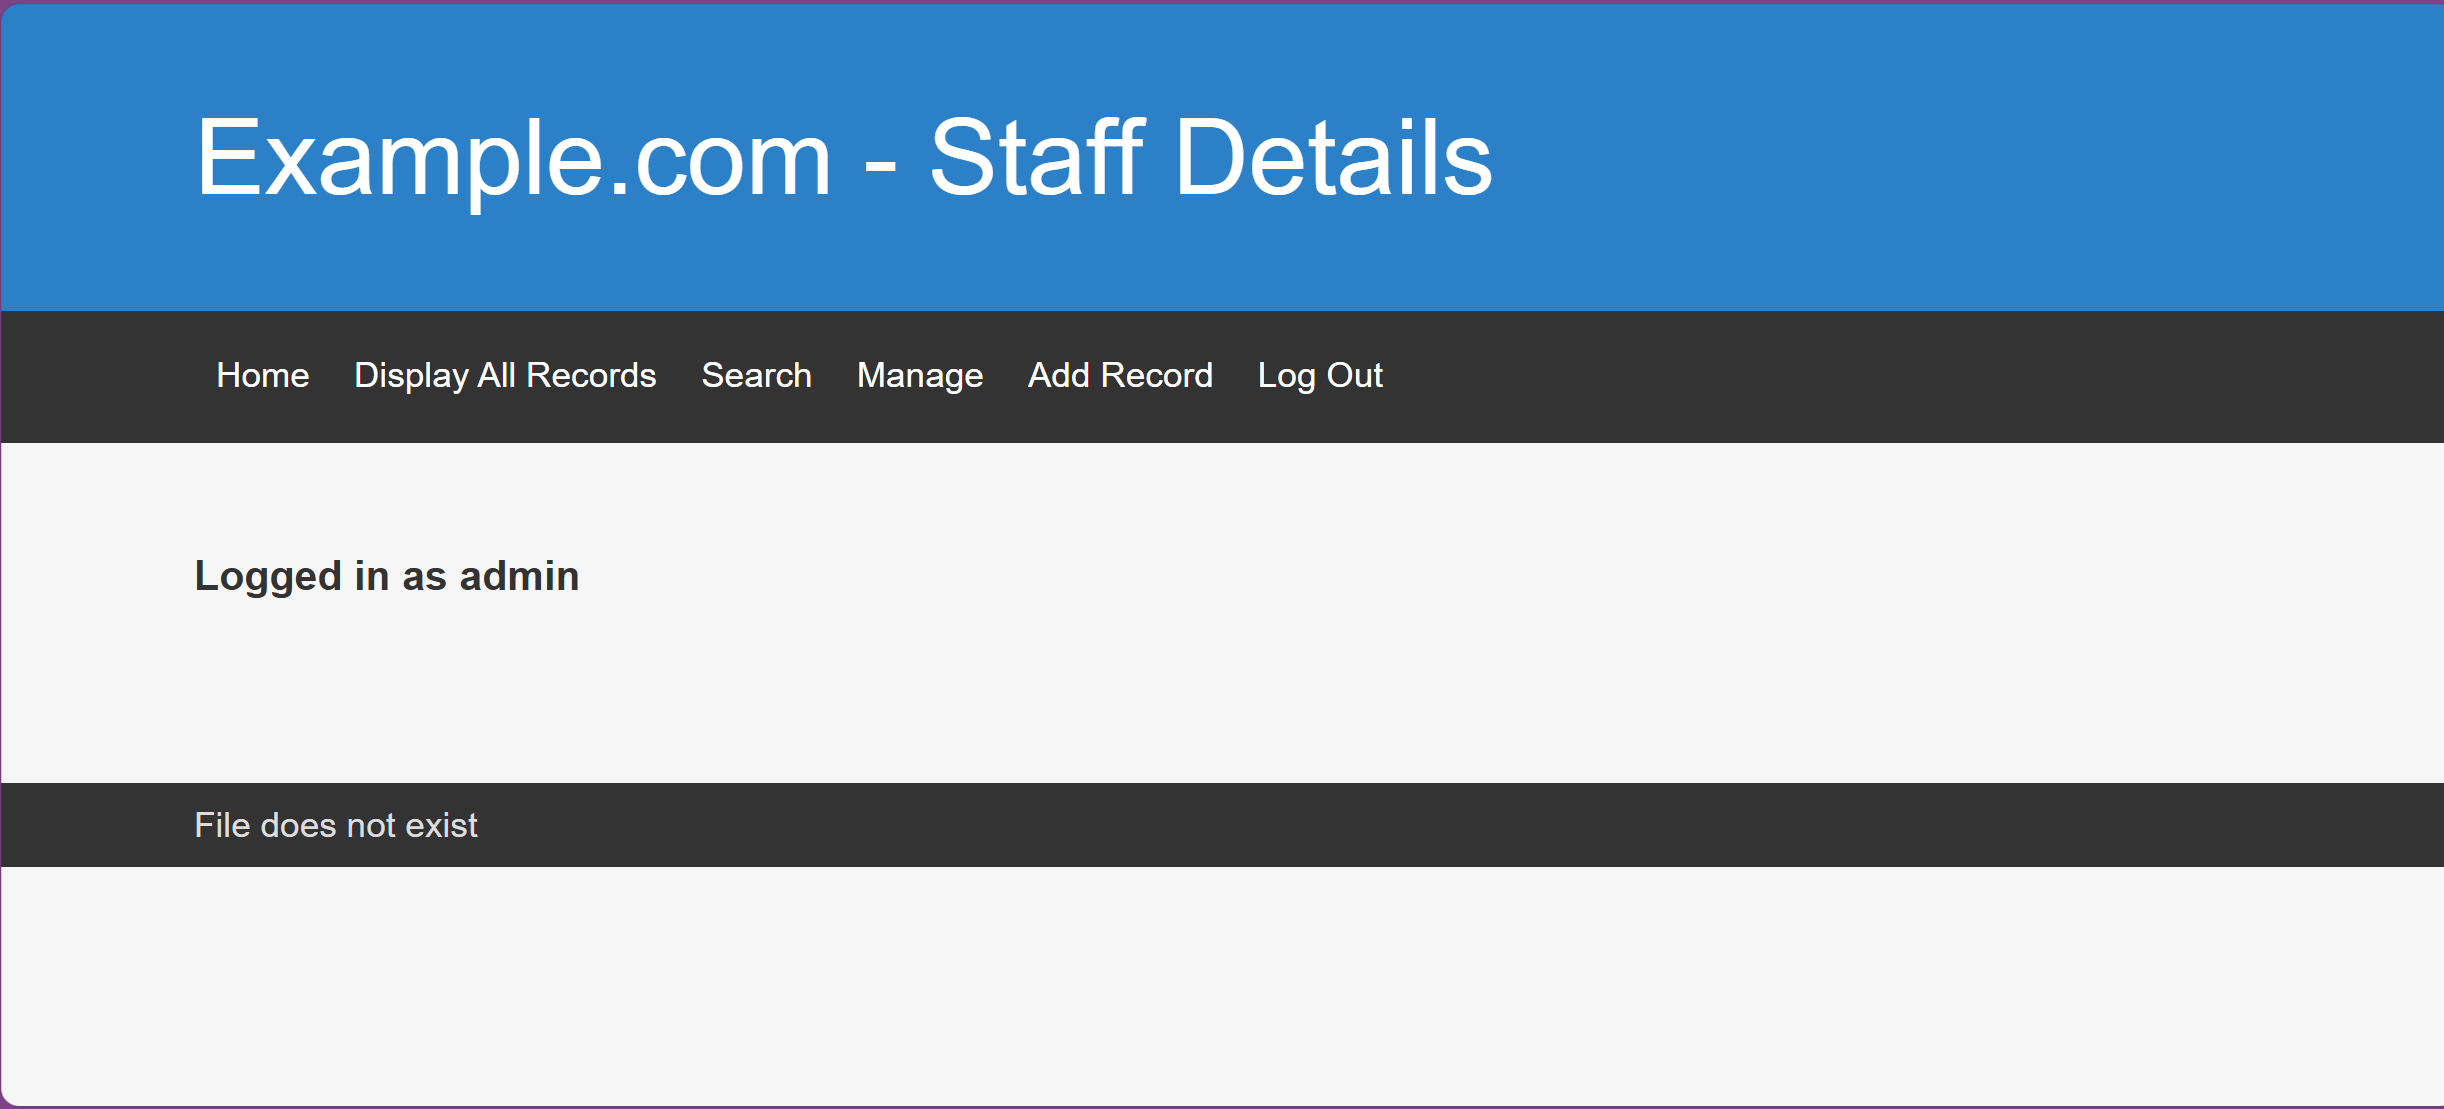
Task: Click the word 'File' in footer bar
Action: pos(222,825)
